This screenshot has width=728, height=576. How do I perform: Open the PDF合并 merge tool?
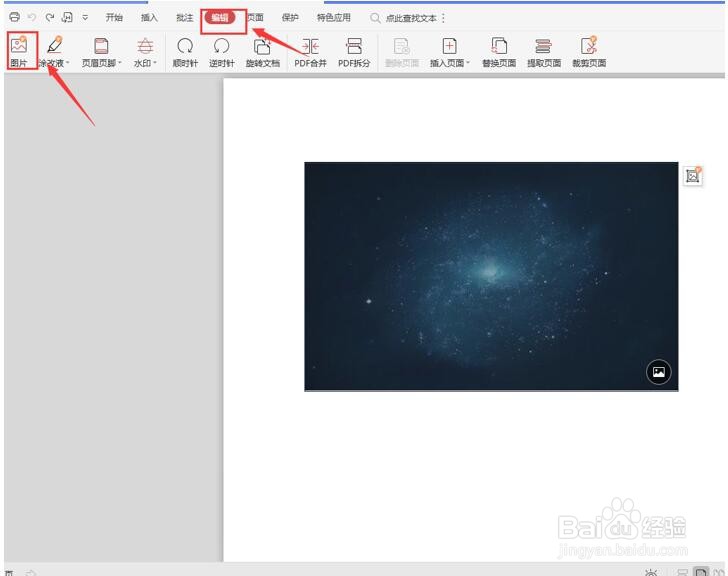click(x=310, y=52)
